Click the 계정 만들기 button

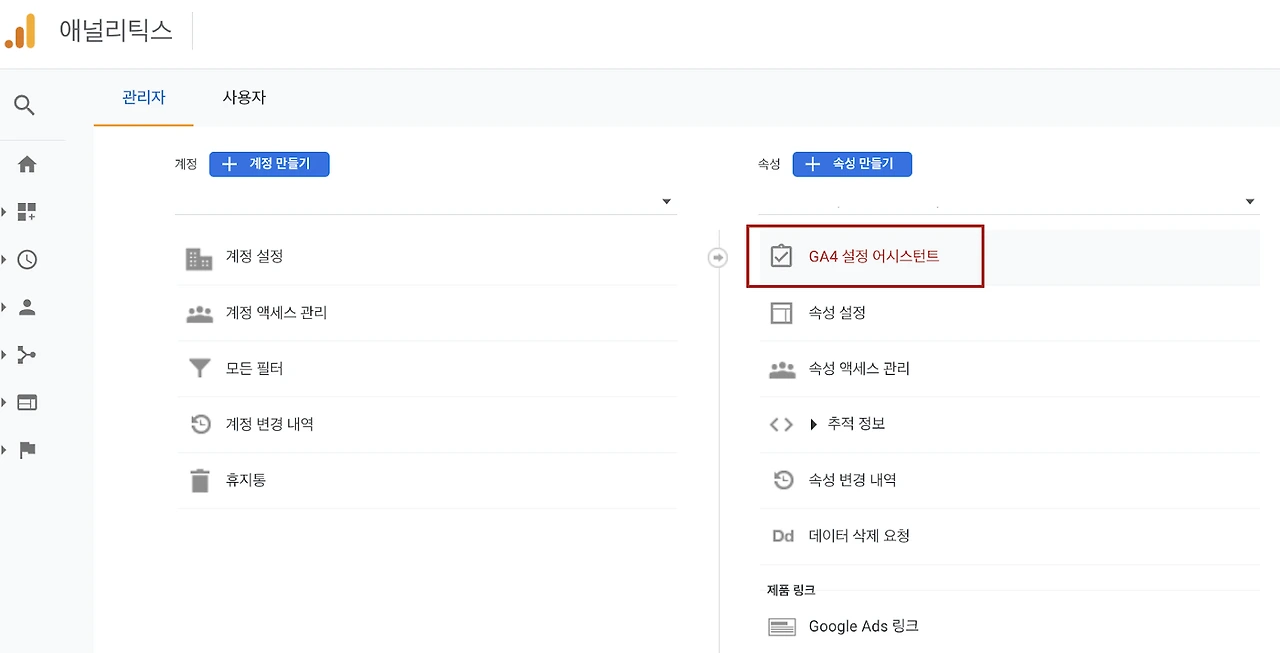269,164
